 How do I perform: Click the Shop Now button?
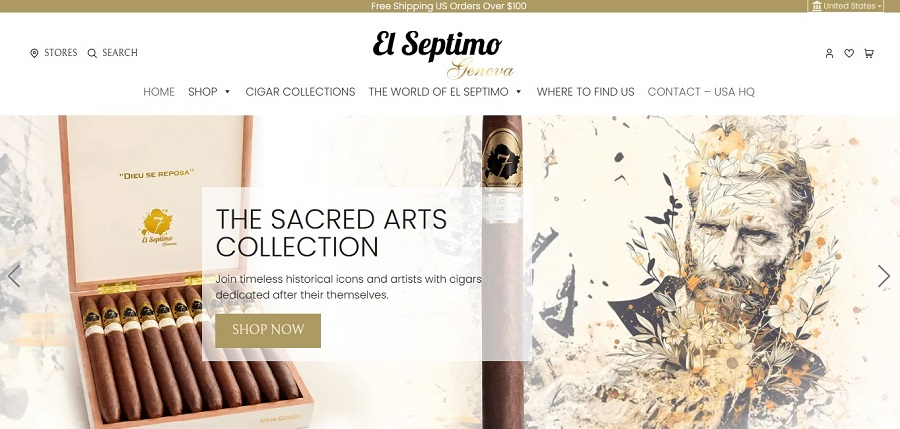(268, 330)
